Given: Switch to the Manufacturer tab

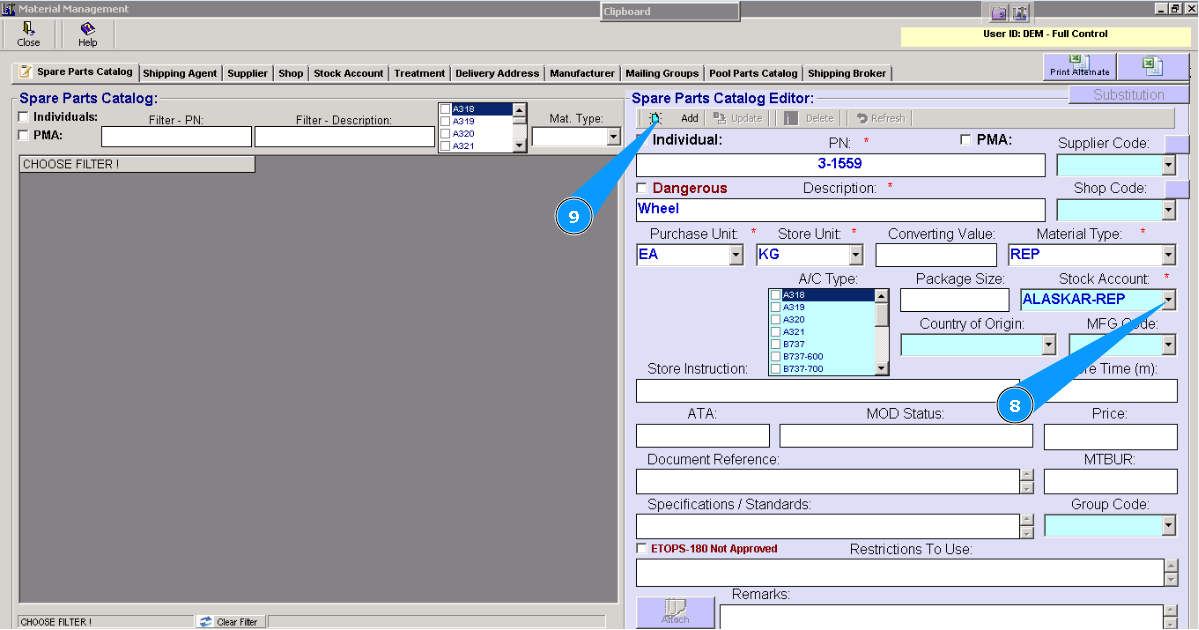Looking at the screenshot, I should (x=582, y=73).
